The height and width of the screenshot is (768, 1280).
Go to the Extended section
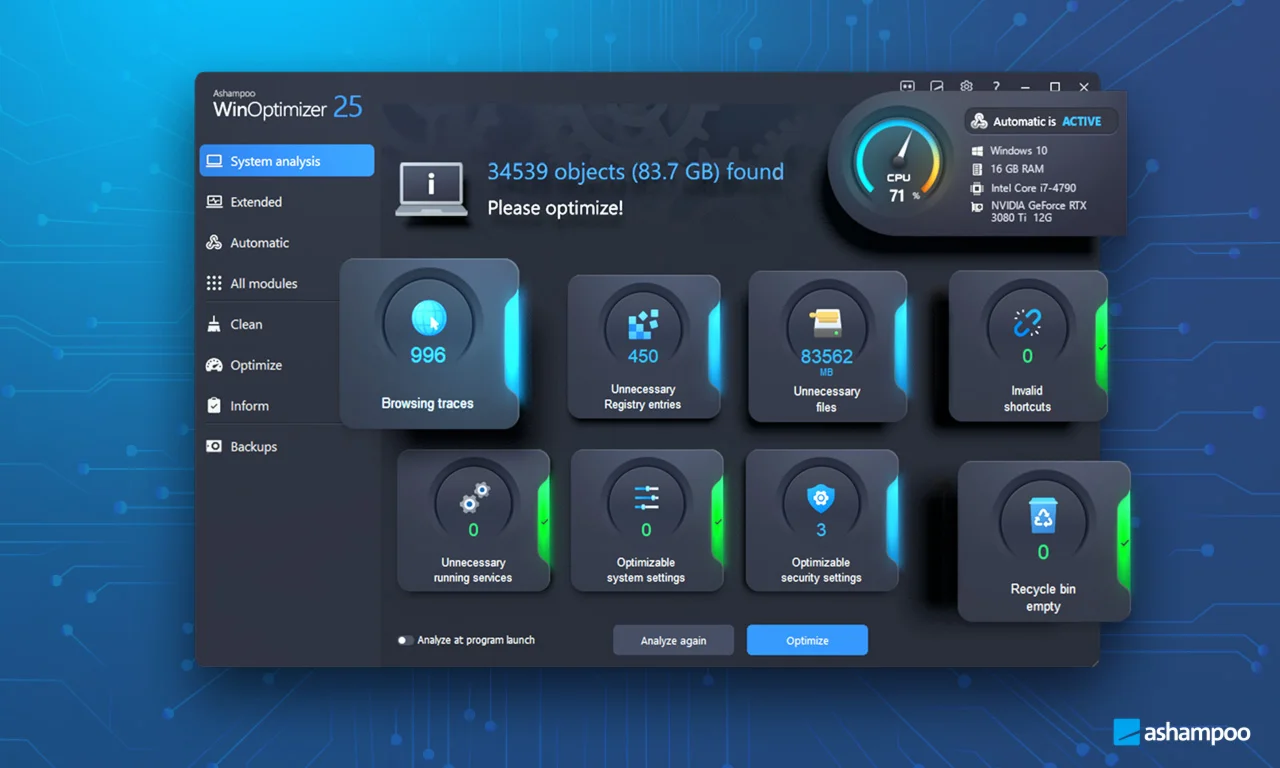(x=256, y=202)
